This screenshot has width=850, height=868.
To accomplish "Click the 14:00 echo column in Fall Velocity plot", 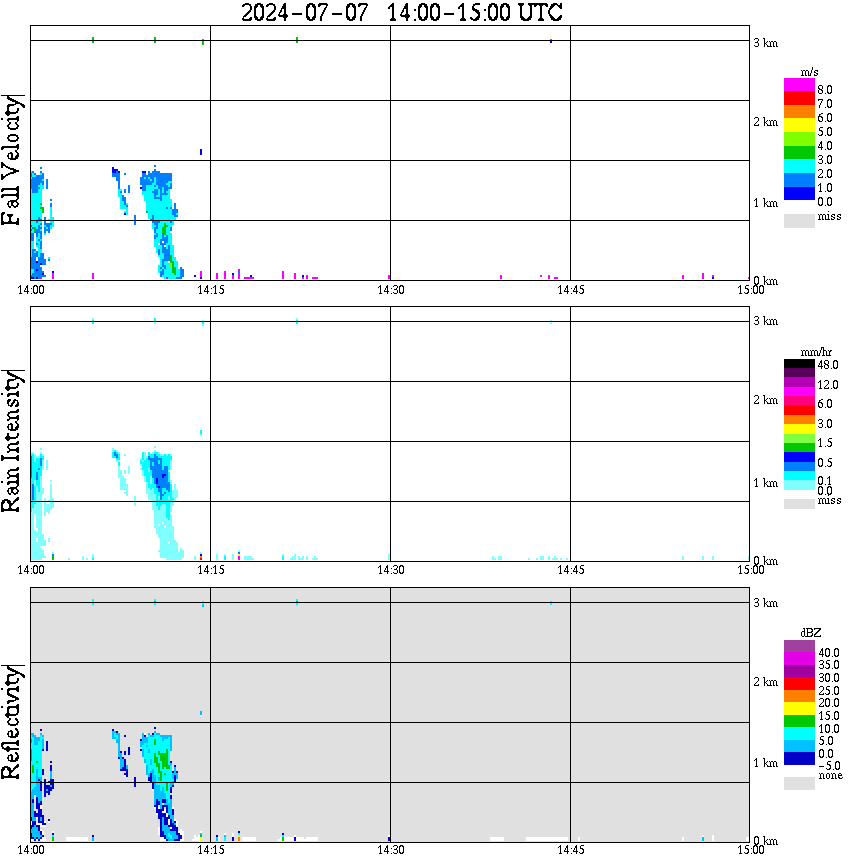I will 39,224.
